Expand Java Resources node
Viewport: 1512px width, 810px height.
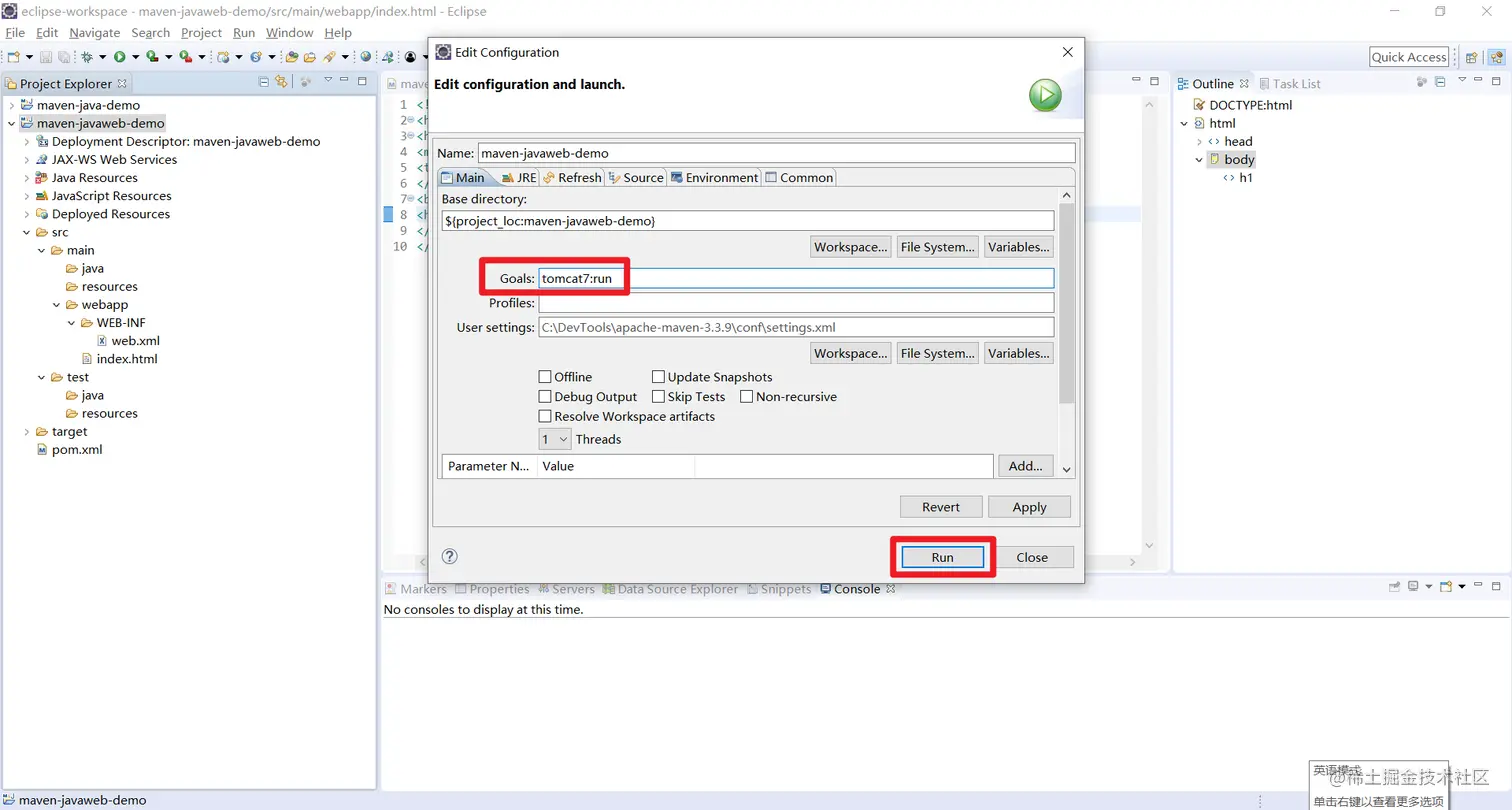(27, 178)
